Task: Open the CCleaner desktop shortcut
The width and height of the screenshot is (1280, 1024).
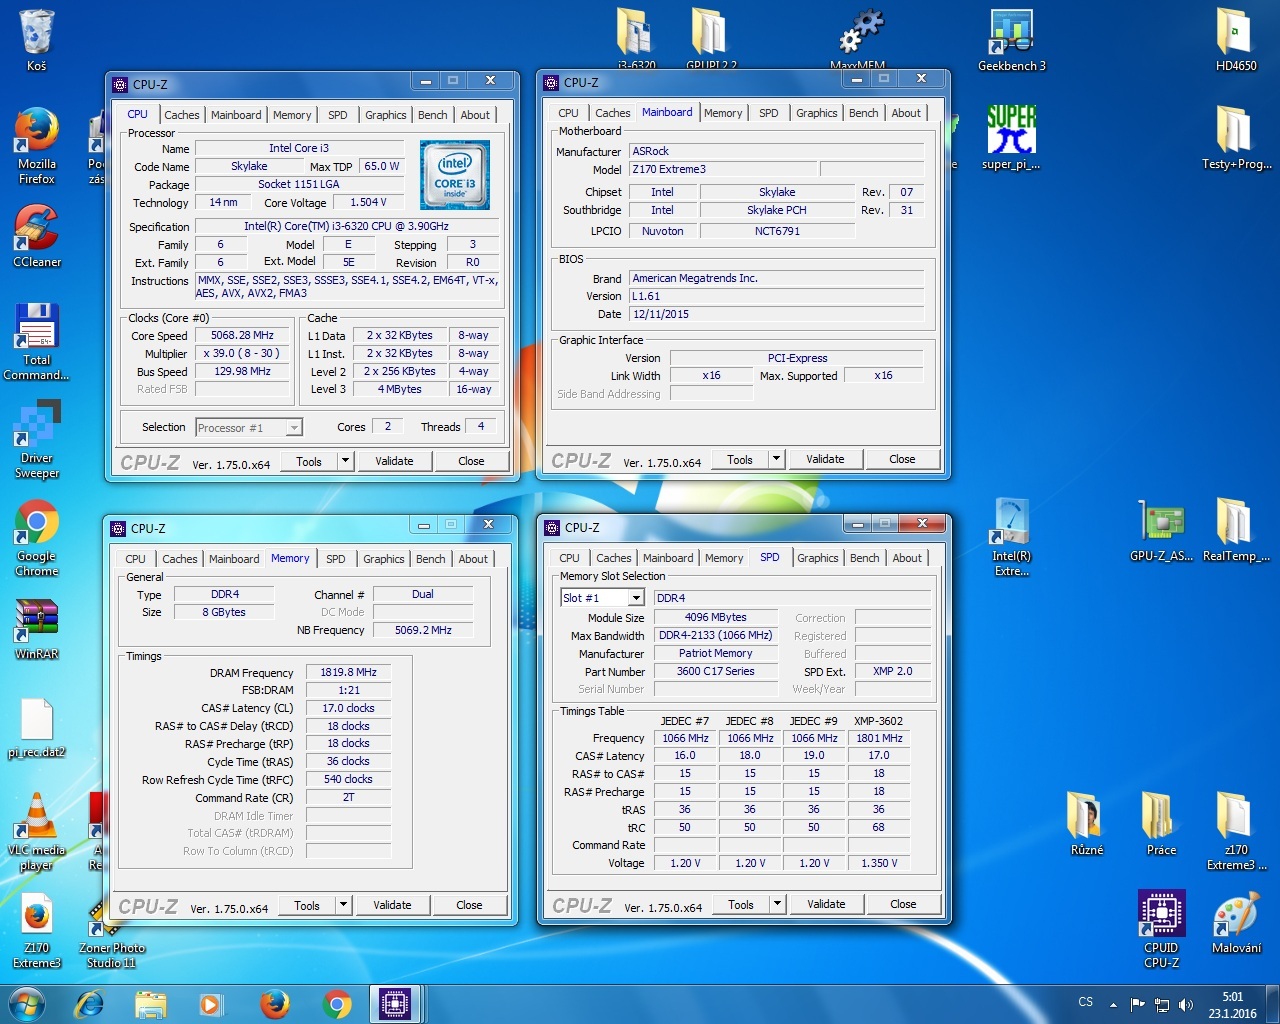Action: 36,236
